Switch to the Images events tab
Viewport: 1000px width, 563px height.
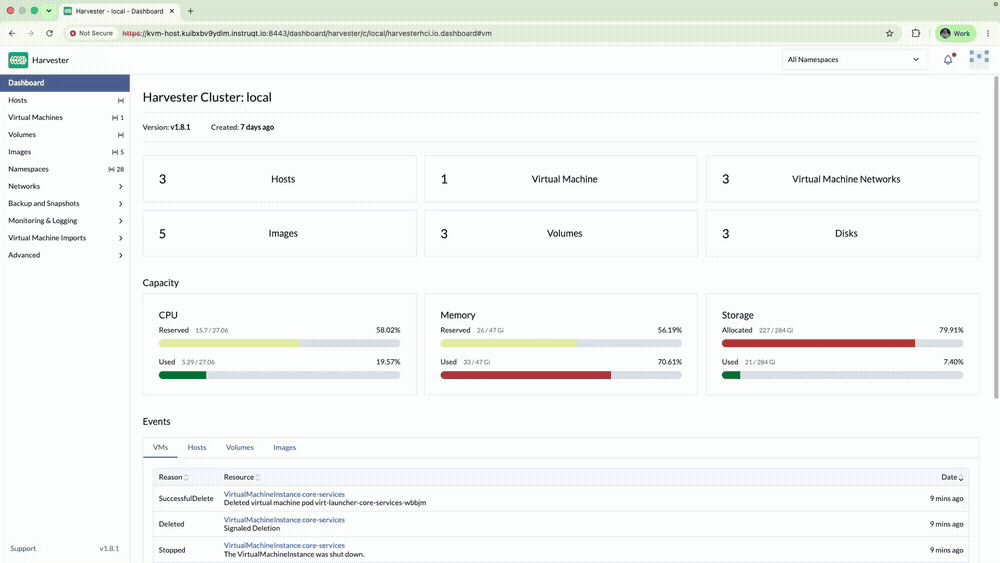(x=284, y=448)
